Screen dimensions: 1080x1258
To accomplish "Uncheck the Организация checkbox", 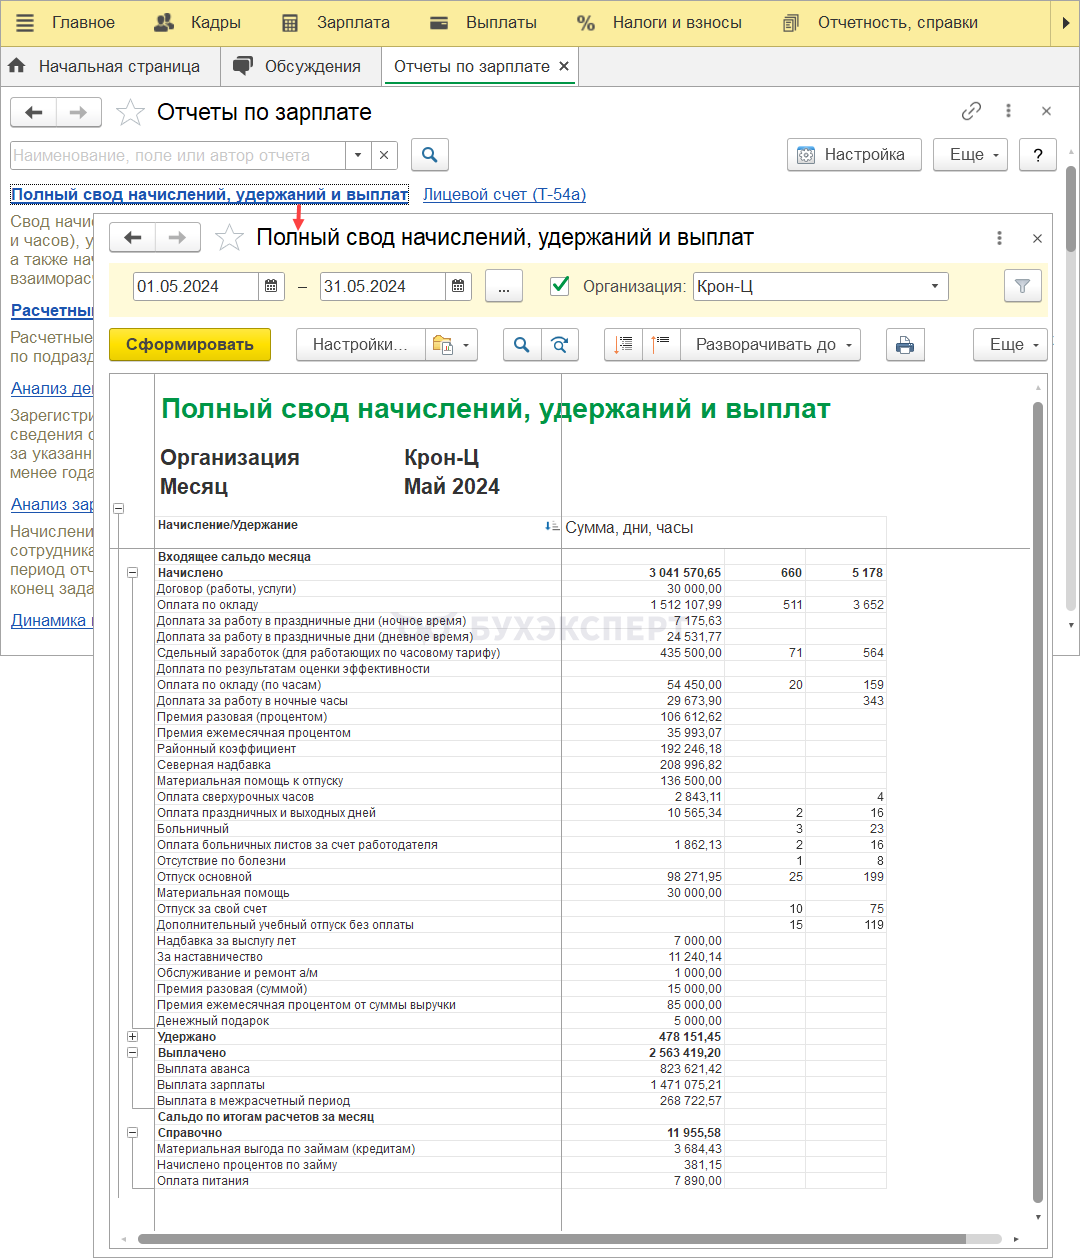I will pos(561,286).
